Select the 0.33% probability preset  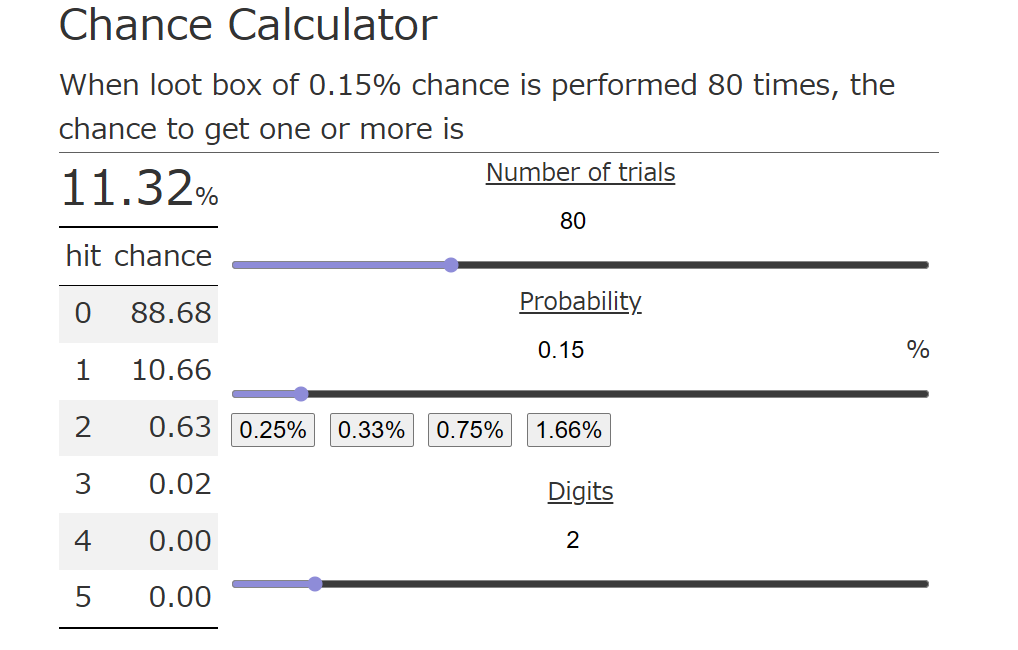coord(371,430)
